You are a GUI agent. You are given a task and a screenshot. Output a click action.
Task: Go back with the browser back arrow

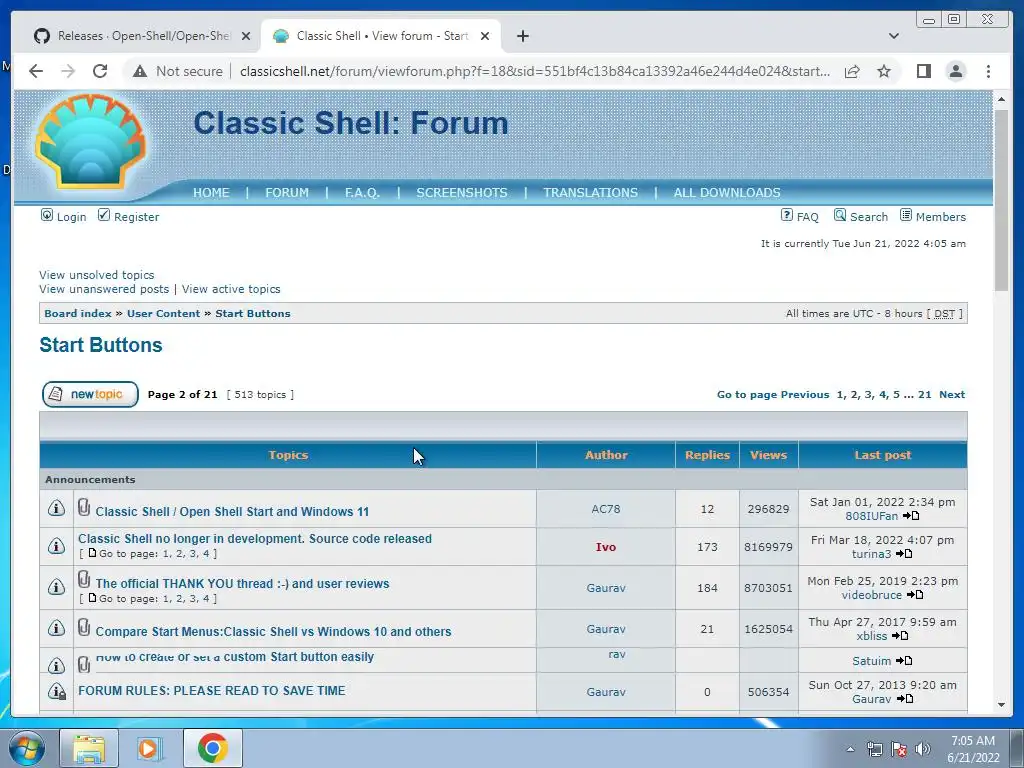click(x=36, y=71)
